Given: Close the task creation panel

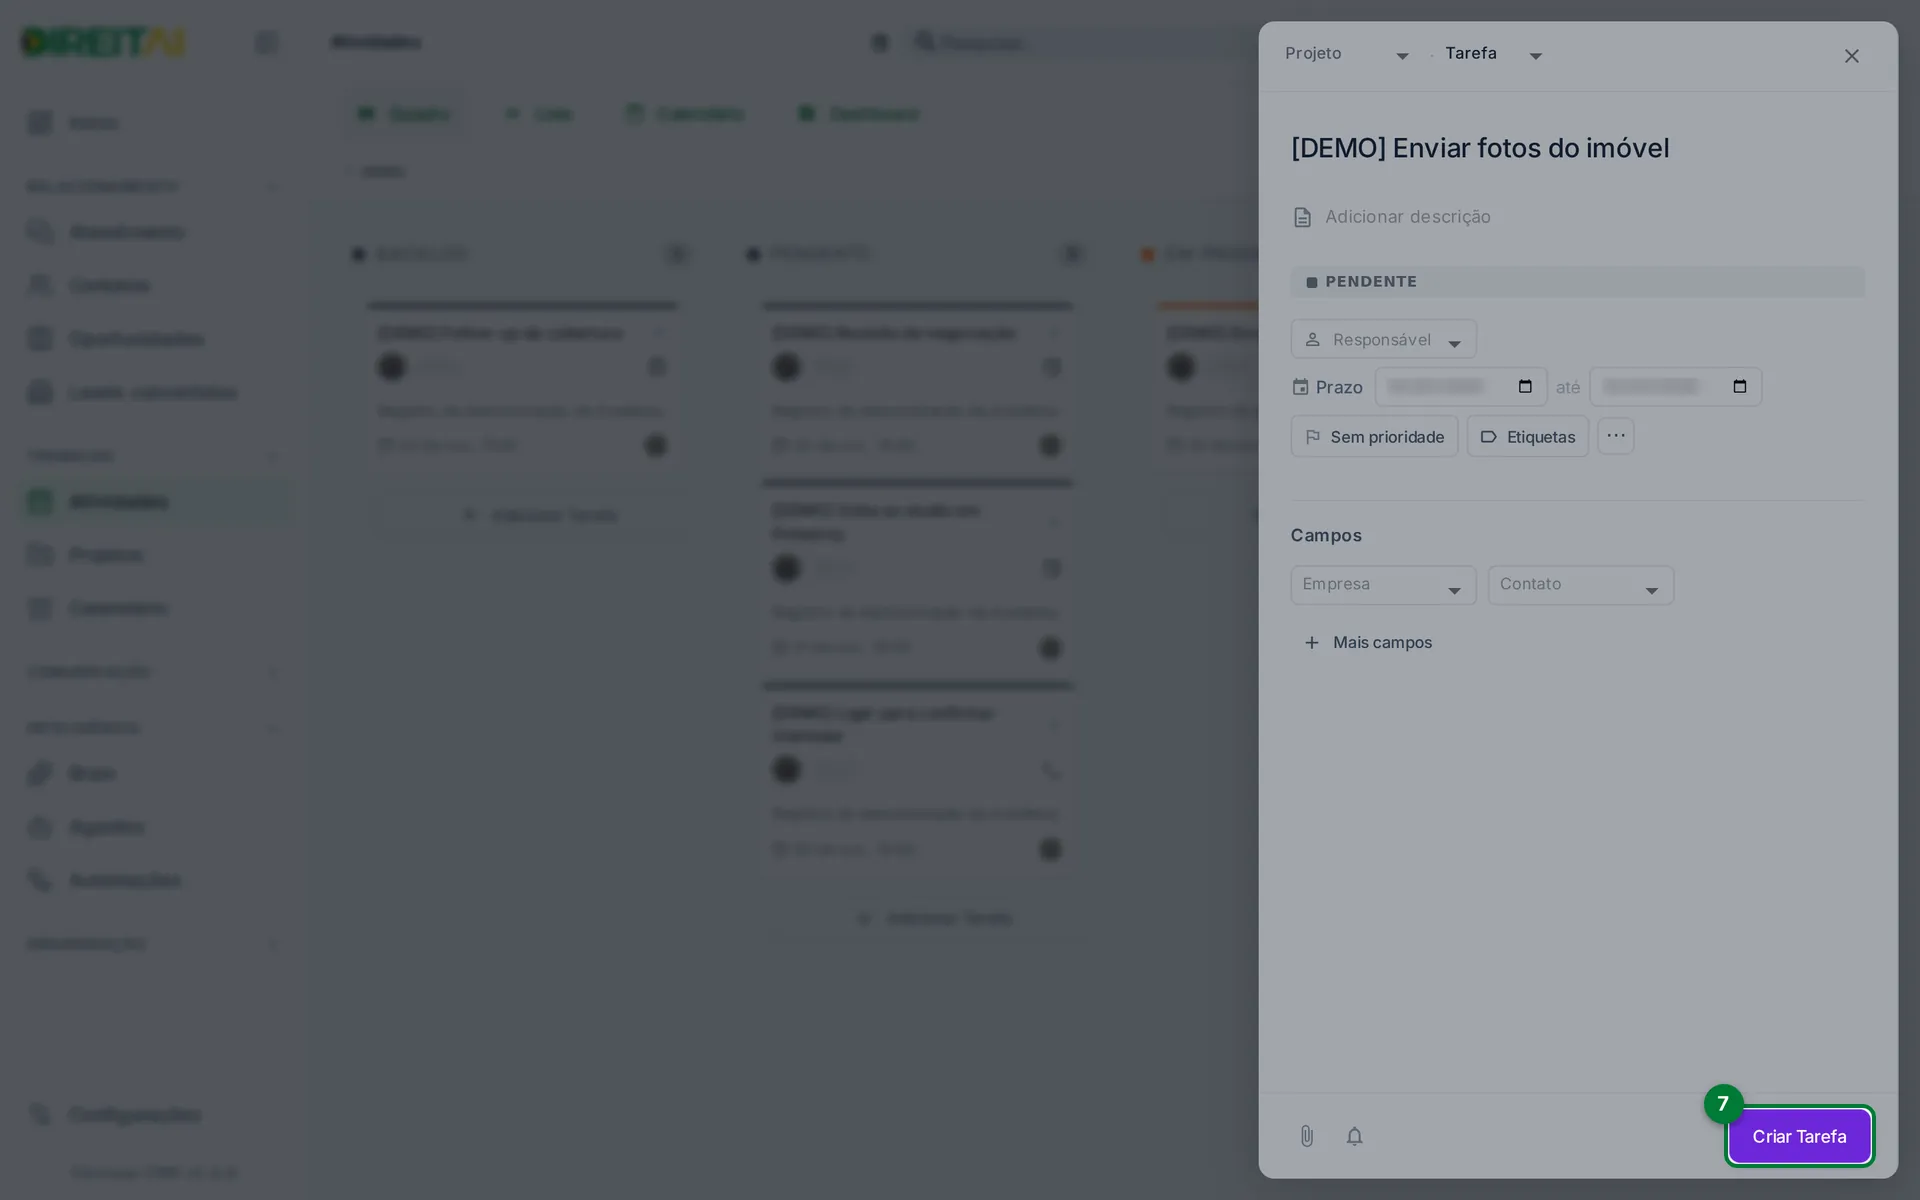Looking at the screenshot, I should tap(1851, 56).
